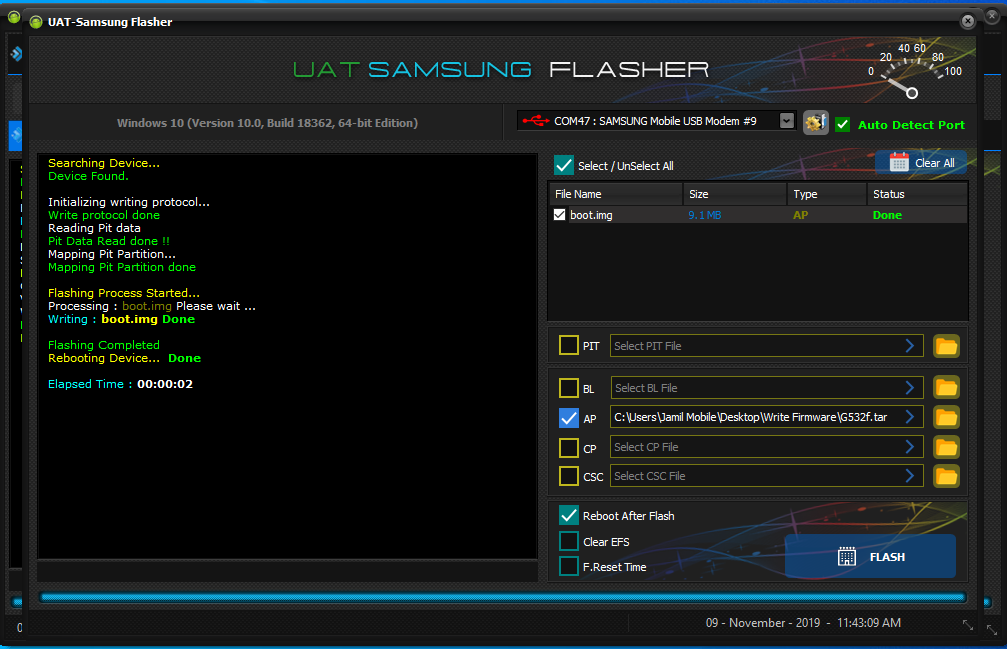The width and height of the screenshot is (1007, 649).
Task: Expand the CP file field chevron
Action: coord(909,447)
